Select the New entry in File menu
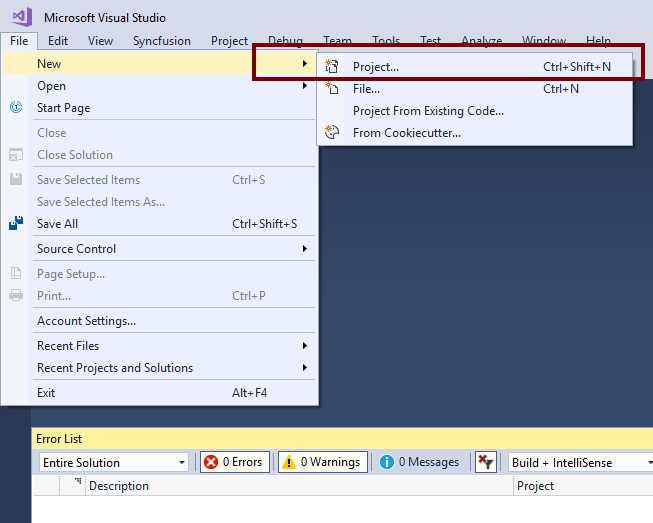This screenshot has height=523, width=653. click(x=160, y=64)
